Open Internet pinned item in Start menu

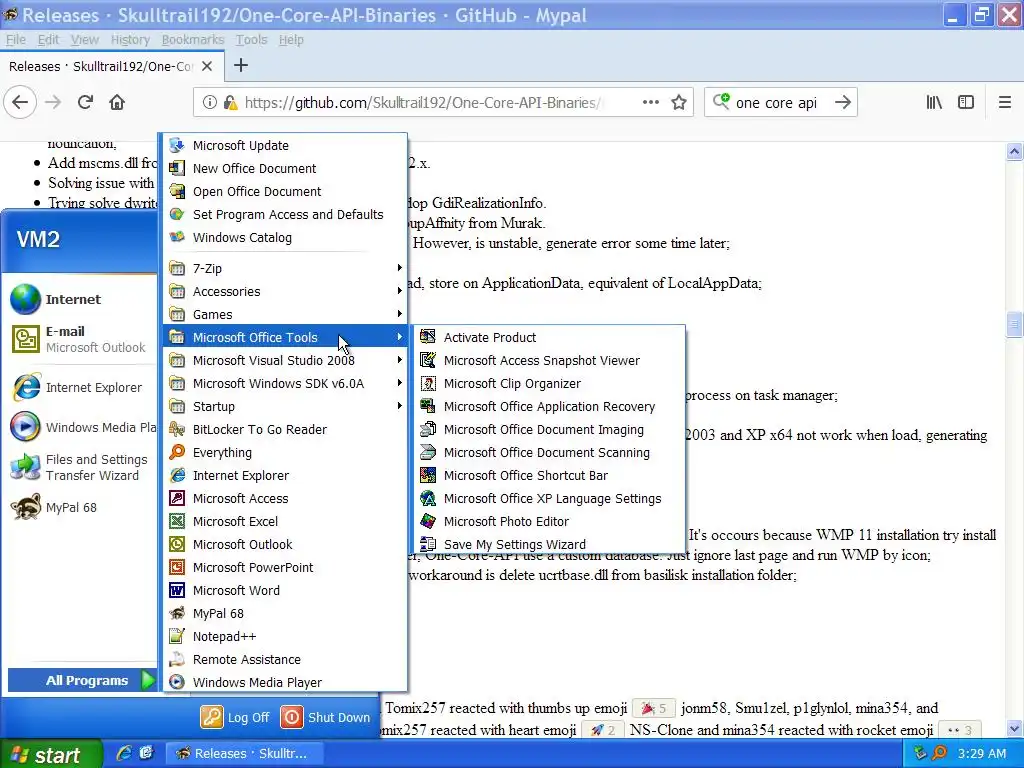pos(82,299)
